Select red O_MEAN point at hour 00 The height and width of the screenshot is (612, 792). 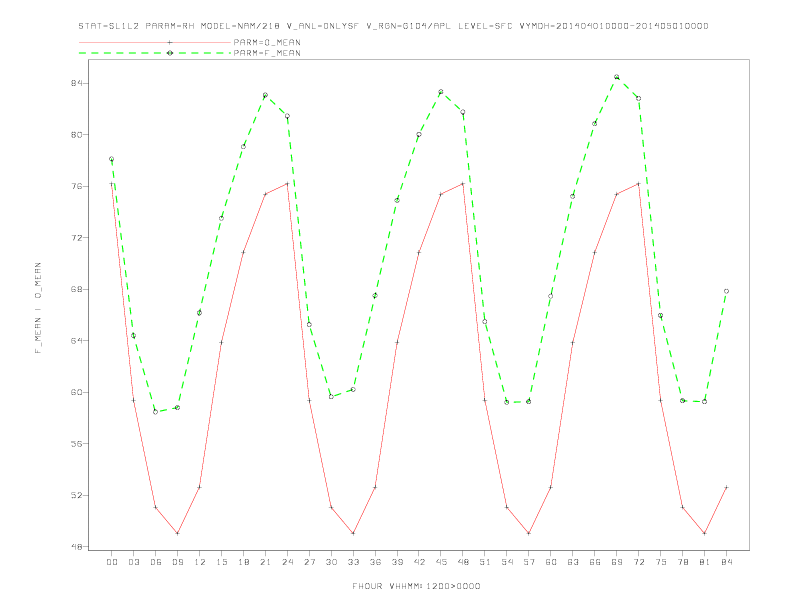tap(112, 184)
